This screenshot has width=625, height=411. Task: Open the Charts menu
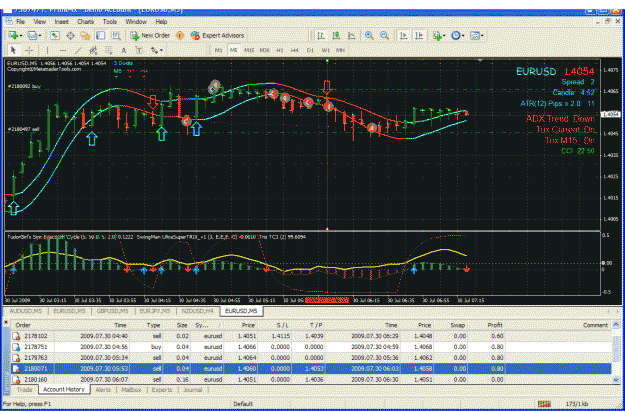[x=86, y=22]
